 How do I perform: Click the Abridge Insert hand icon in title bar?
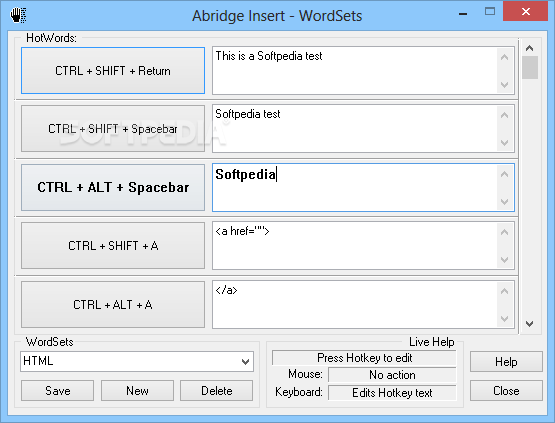(x=18, y=16)
